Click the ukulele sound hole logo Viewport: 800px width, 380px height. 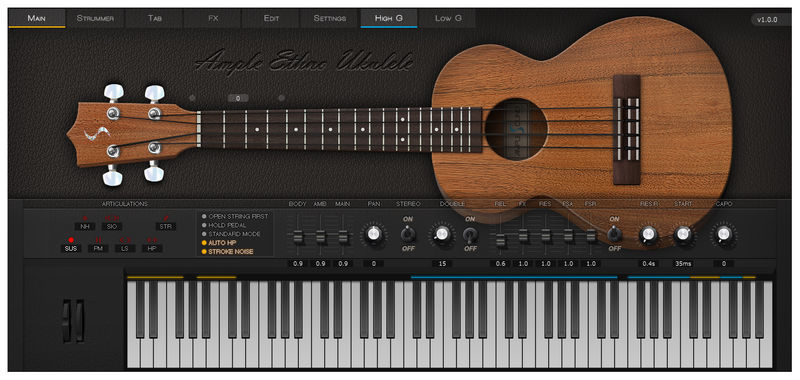516,130
